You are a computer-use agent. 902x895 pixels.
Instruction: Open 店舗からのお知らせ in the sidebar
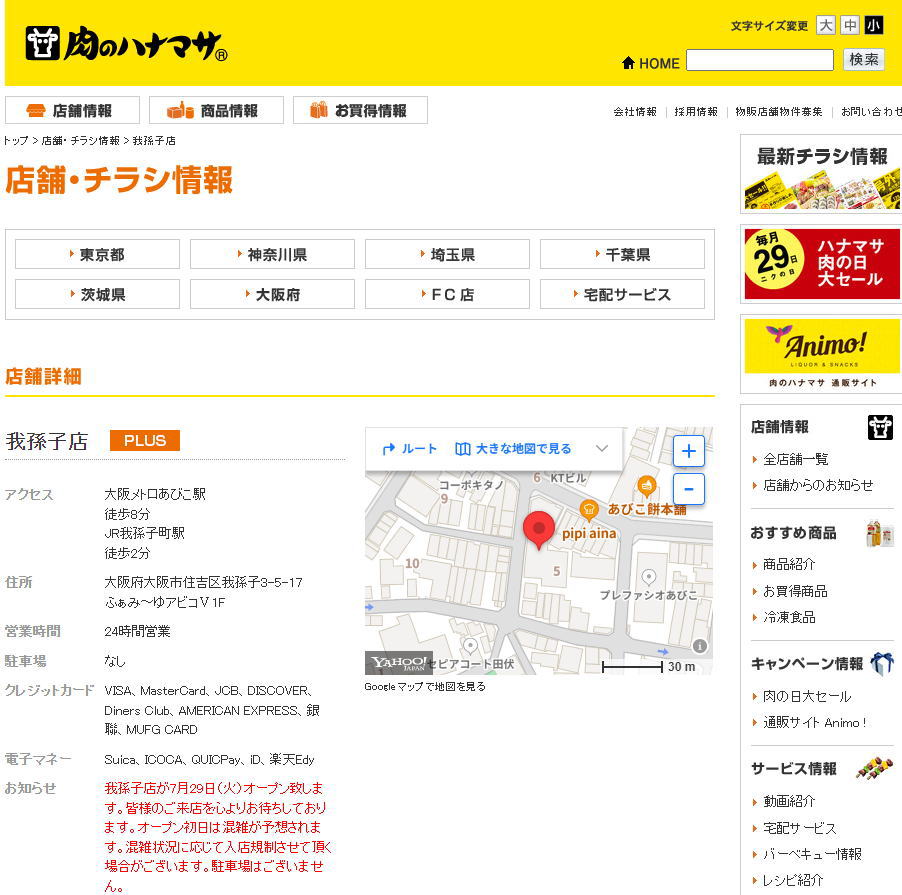(x=818, y=485)
